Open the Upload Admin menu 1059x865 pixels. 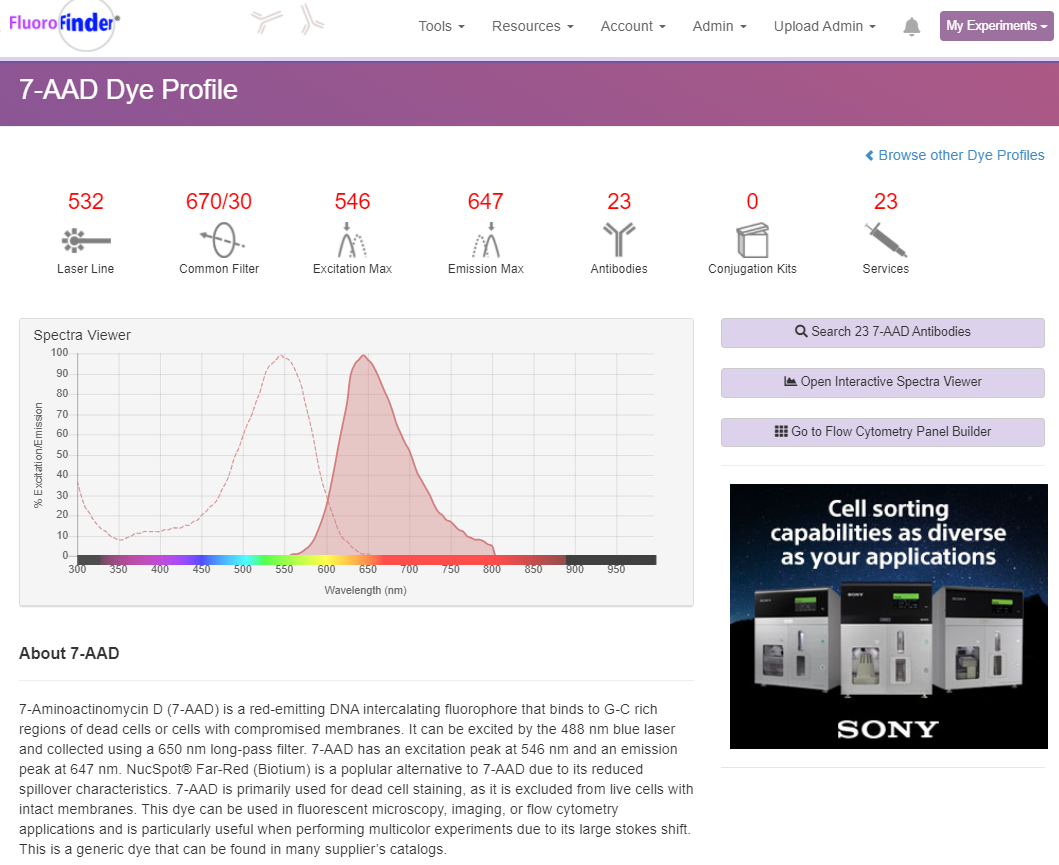point(824,27)
